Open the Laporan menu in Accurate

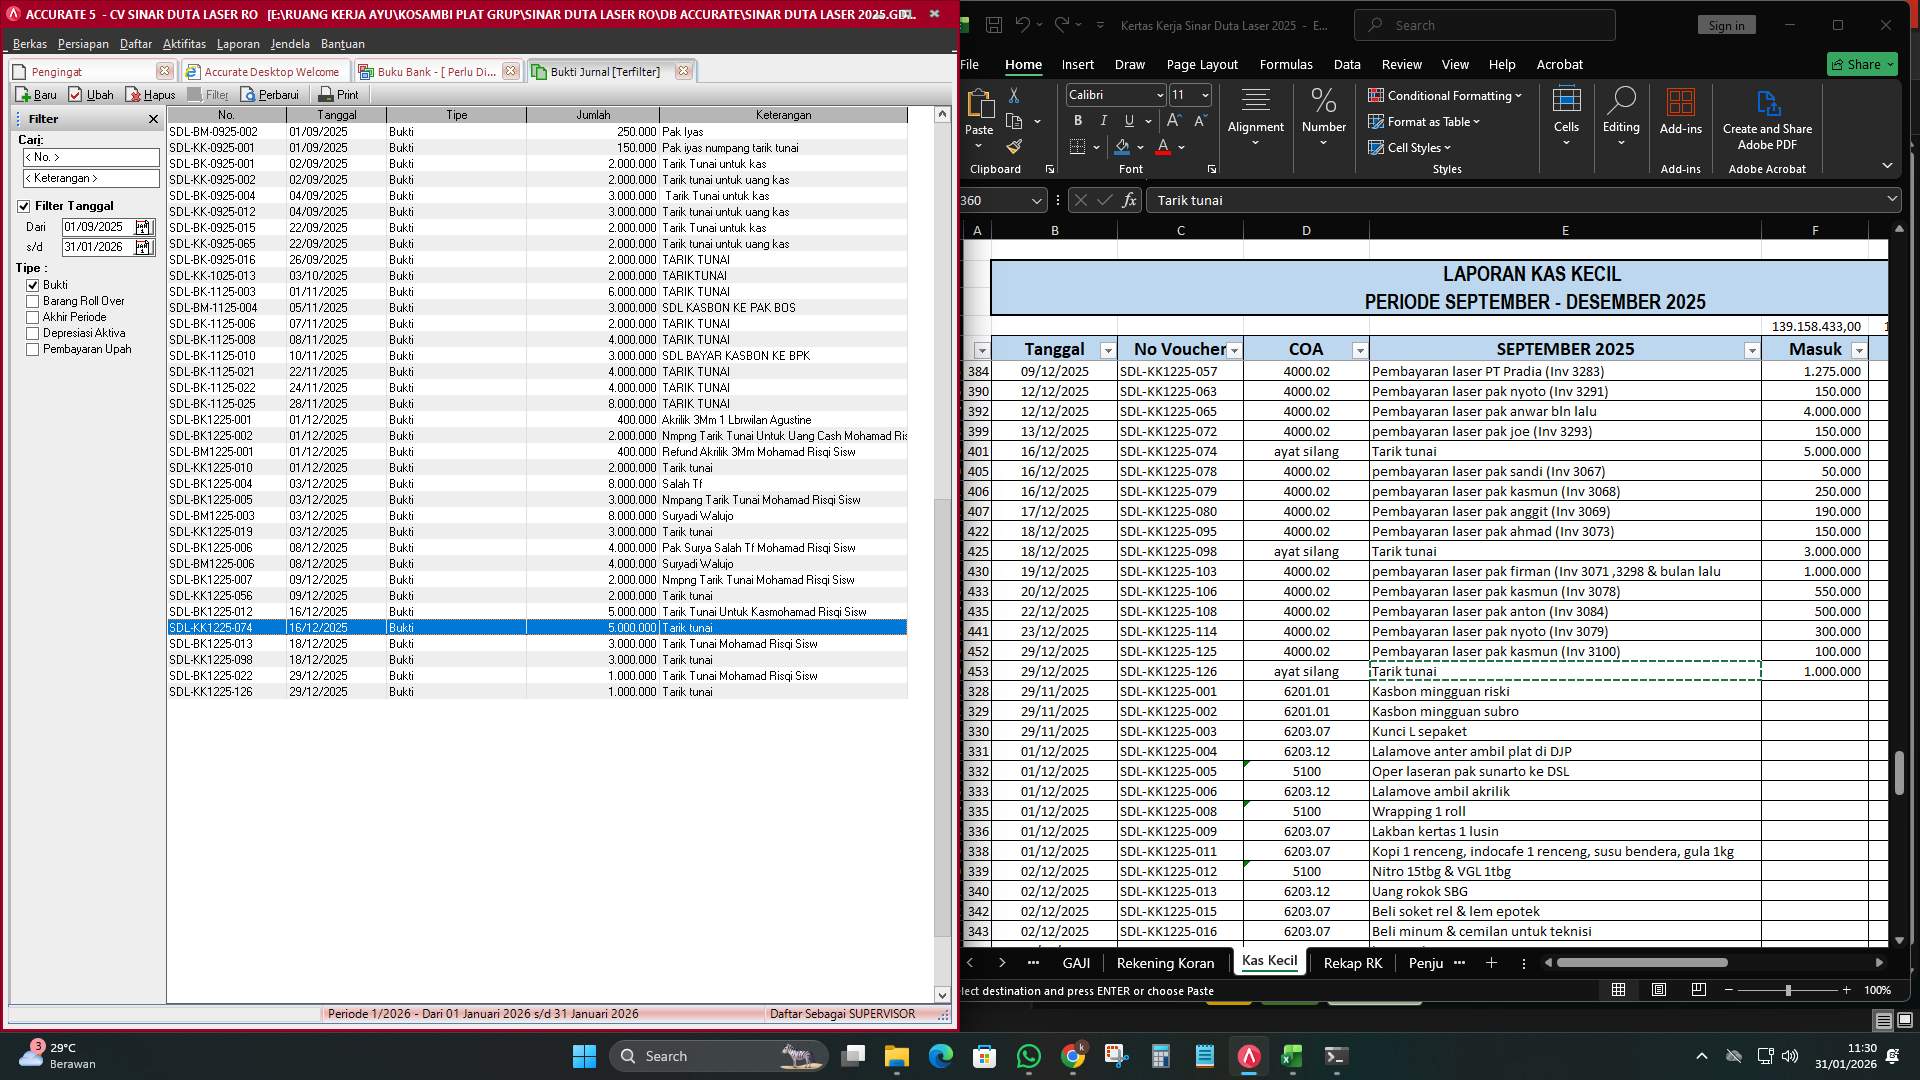click(x=239, y=44)
